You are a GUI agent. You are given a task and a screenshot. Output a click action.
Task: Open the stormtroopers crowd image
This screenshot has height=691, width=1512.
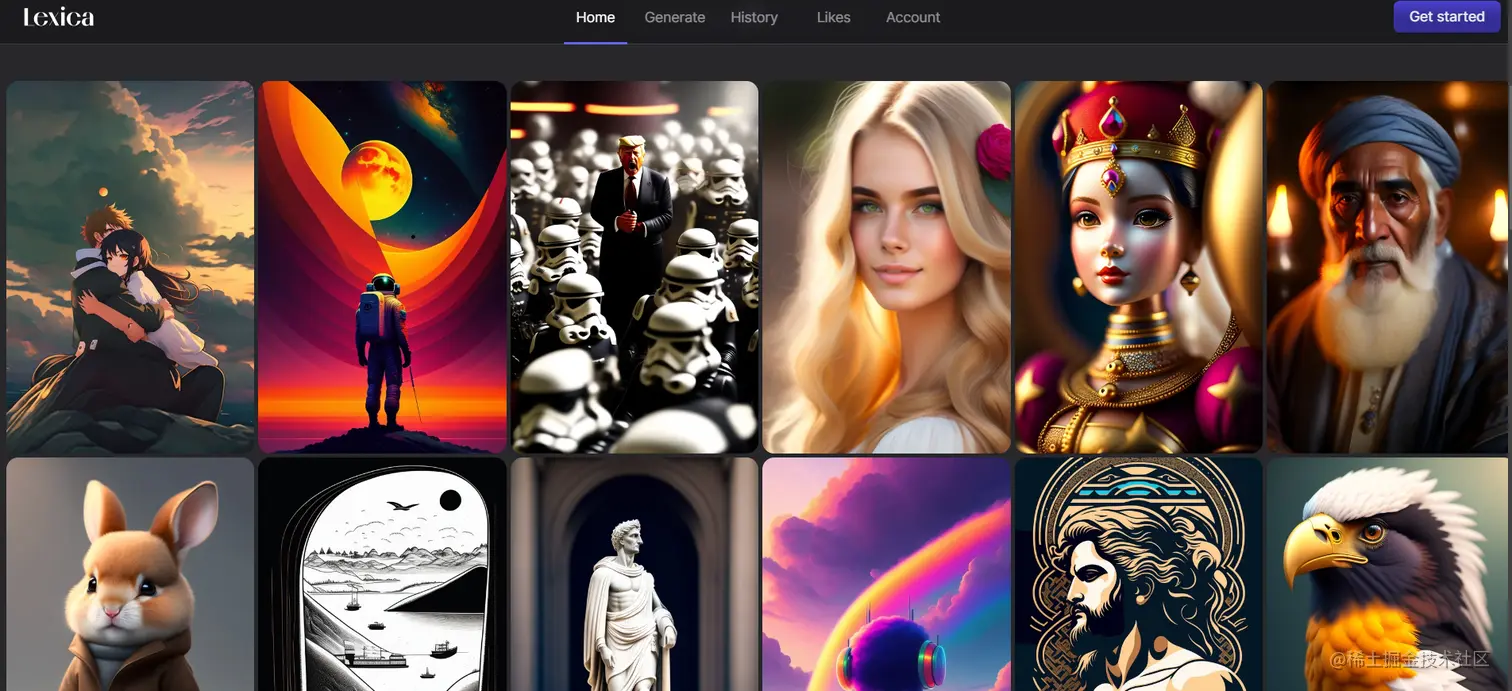click(x=634, y=267)
